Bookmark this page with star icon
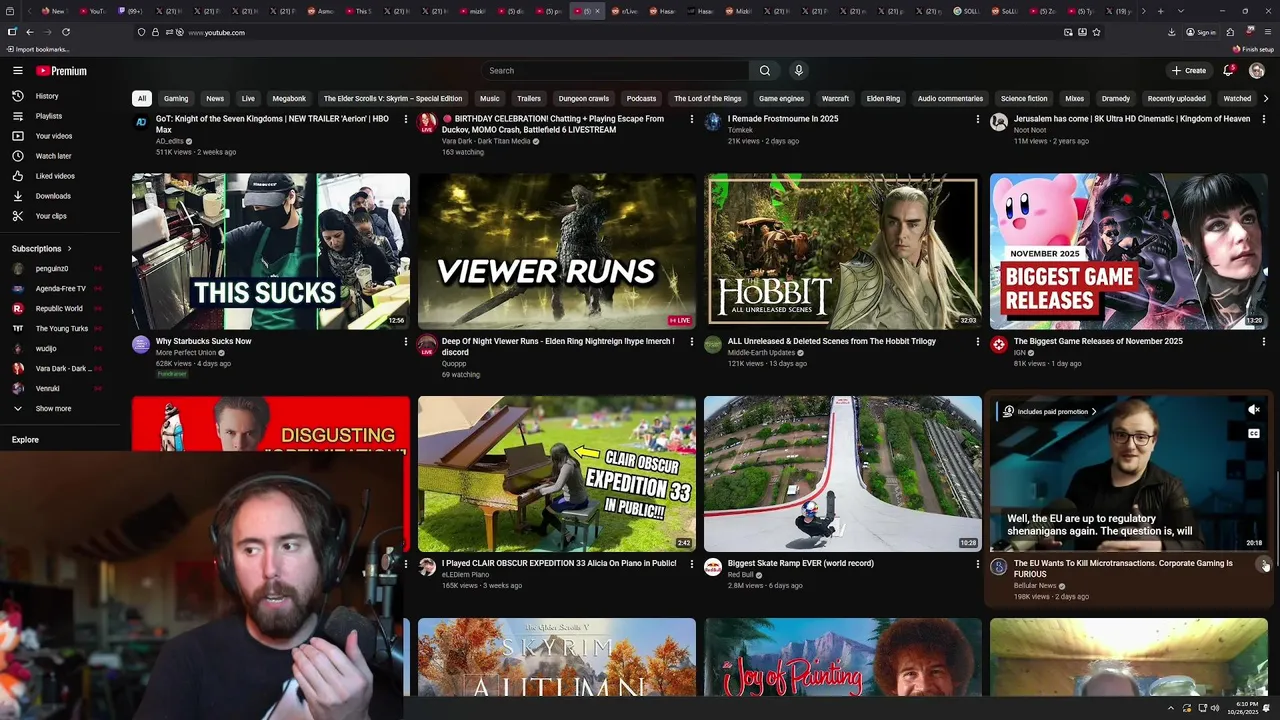 coord(1096,32)
